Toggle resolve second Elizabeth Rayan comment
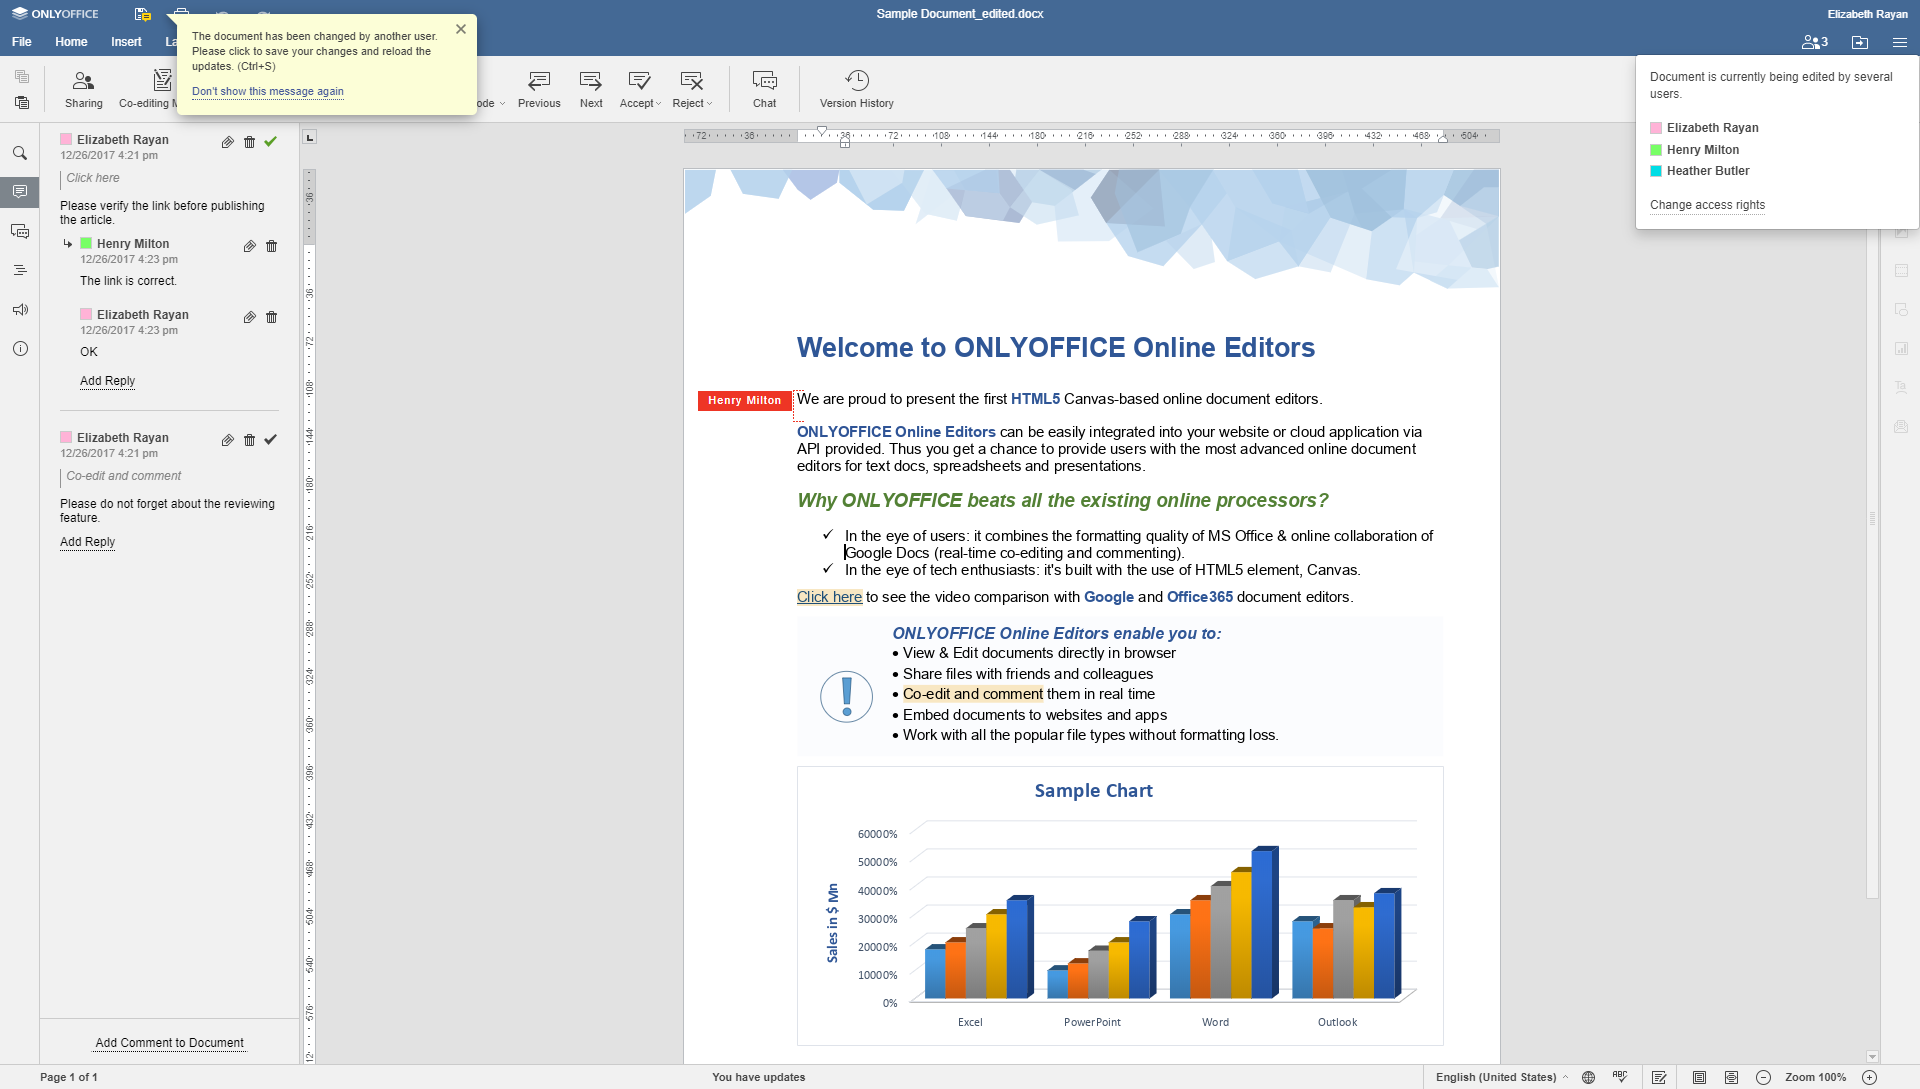1920x1089 pixels. (270, 439)
